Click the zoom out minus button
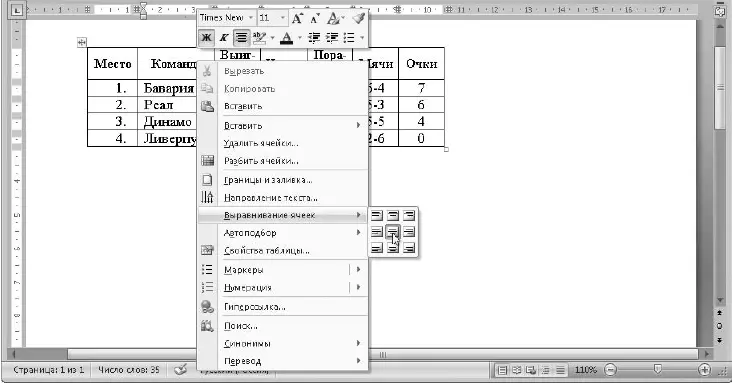The height and width of the screenshot is (383, 732). coord(610,370)
